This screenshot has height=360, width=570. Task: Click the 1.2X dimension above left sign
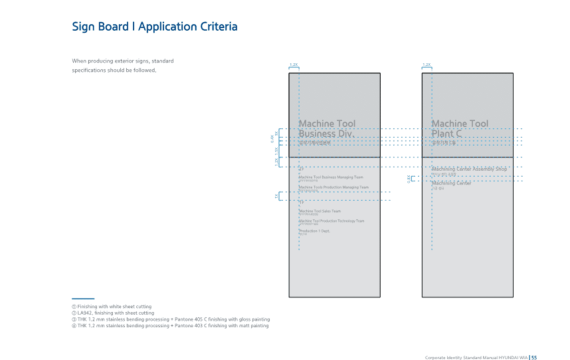pyautogui.click(x=294, y=65)
